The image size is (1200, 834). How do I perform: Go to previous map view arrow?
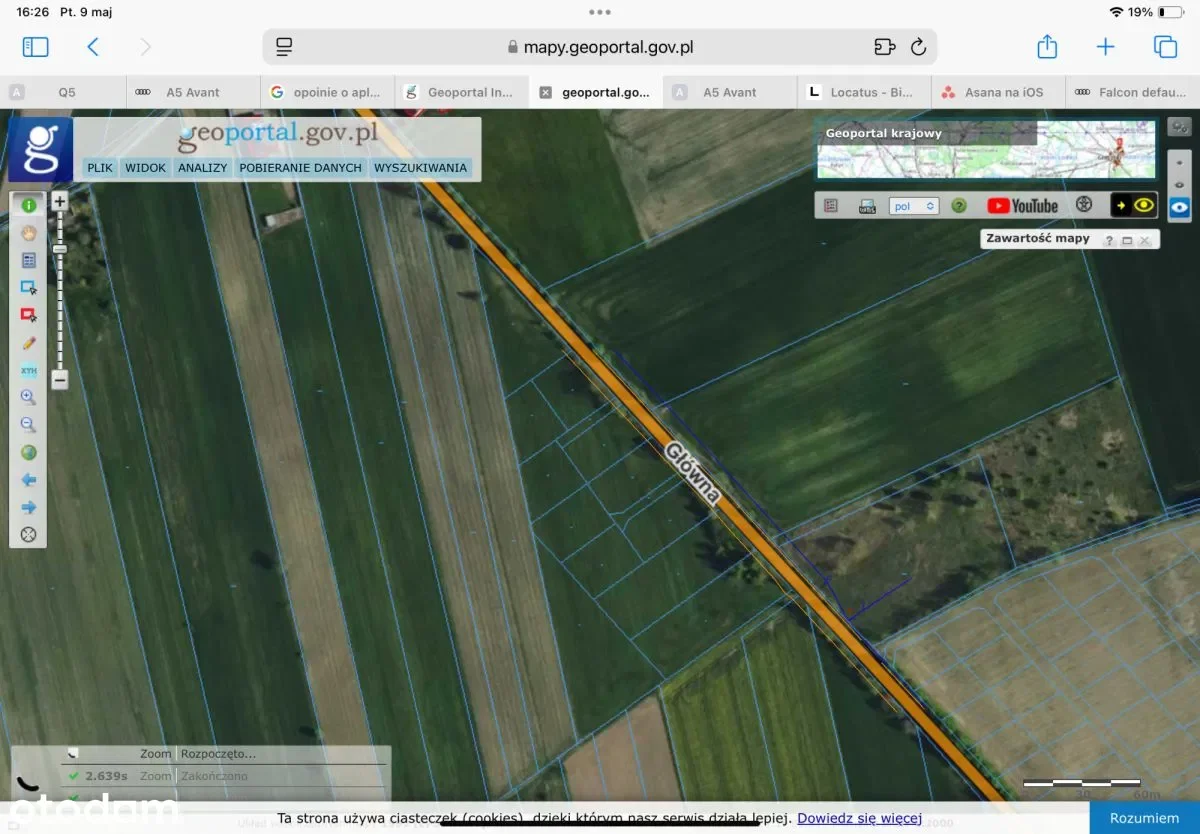pyautogui.click(x=28, y=480)
